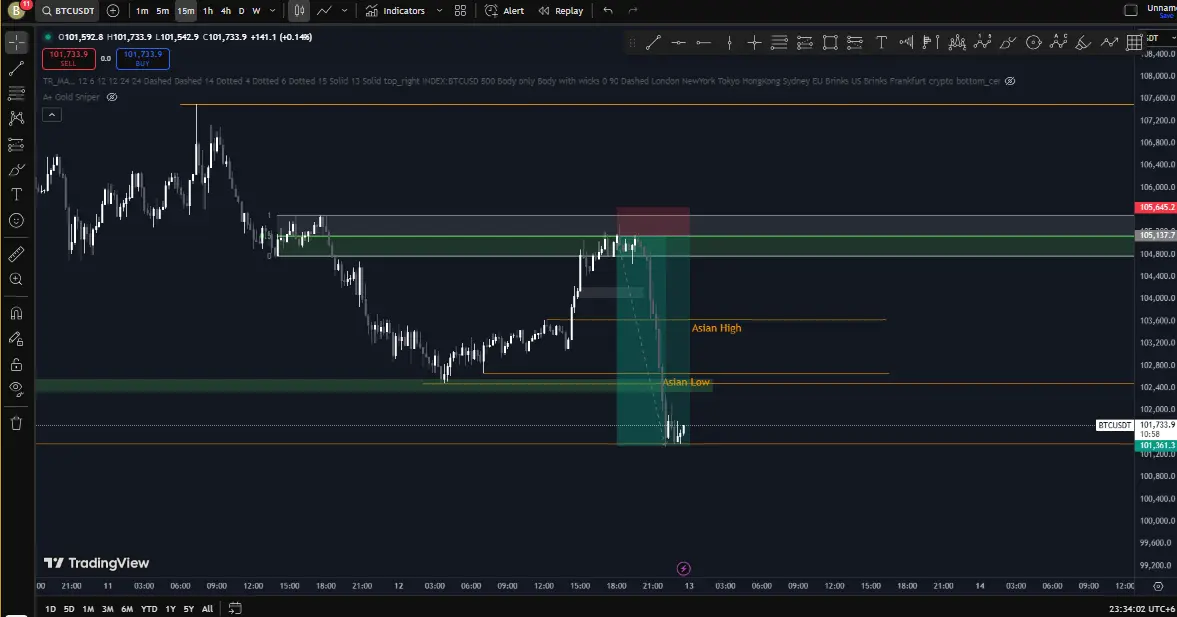Create an Alert
This screenshot has width=1177, height=617.
pos(504,11)
